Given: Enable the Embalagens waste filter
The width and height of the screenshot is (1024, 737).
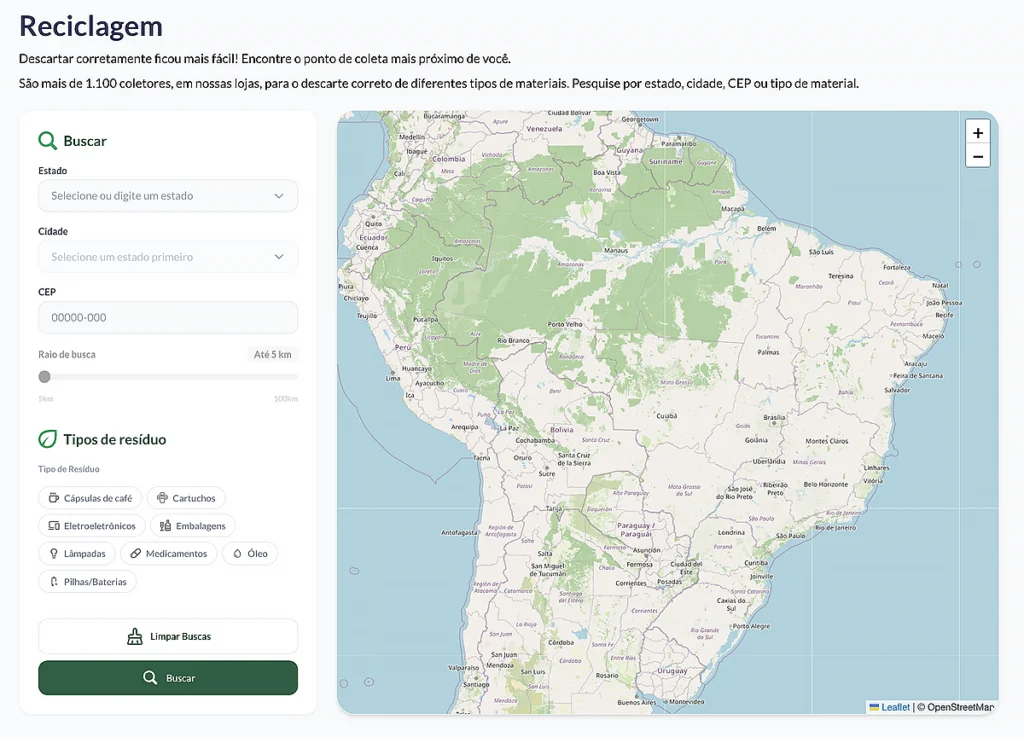Looking at the screenshot, I should pyautogui.click(x=193, y=525).
